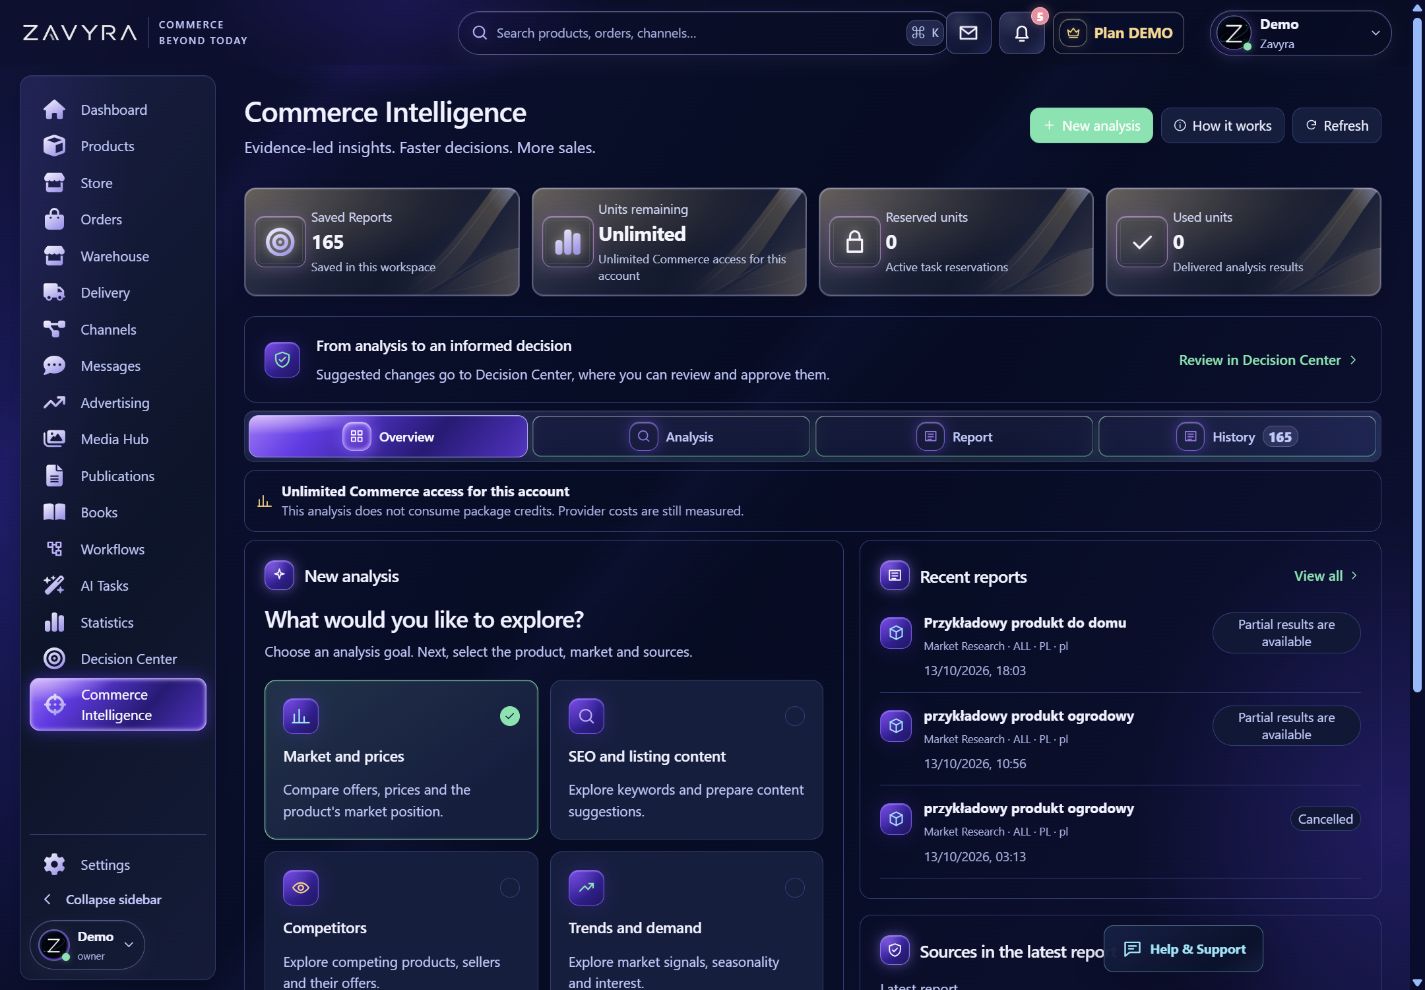The image size is (1425, 990).
Task: Click the Plan DEMO button
Action: pyautogui.click(x=1119, y=33)
